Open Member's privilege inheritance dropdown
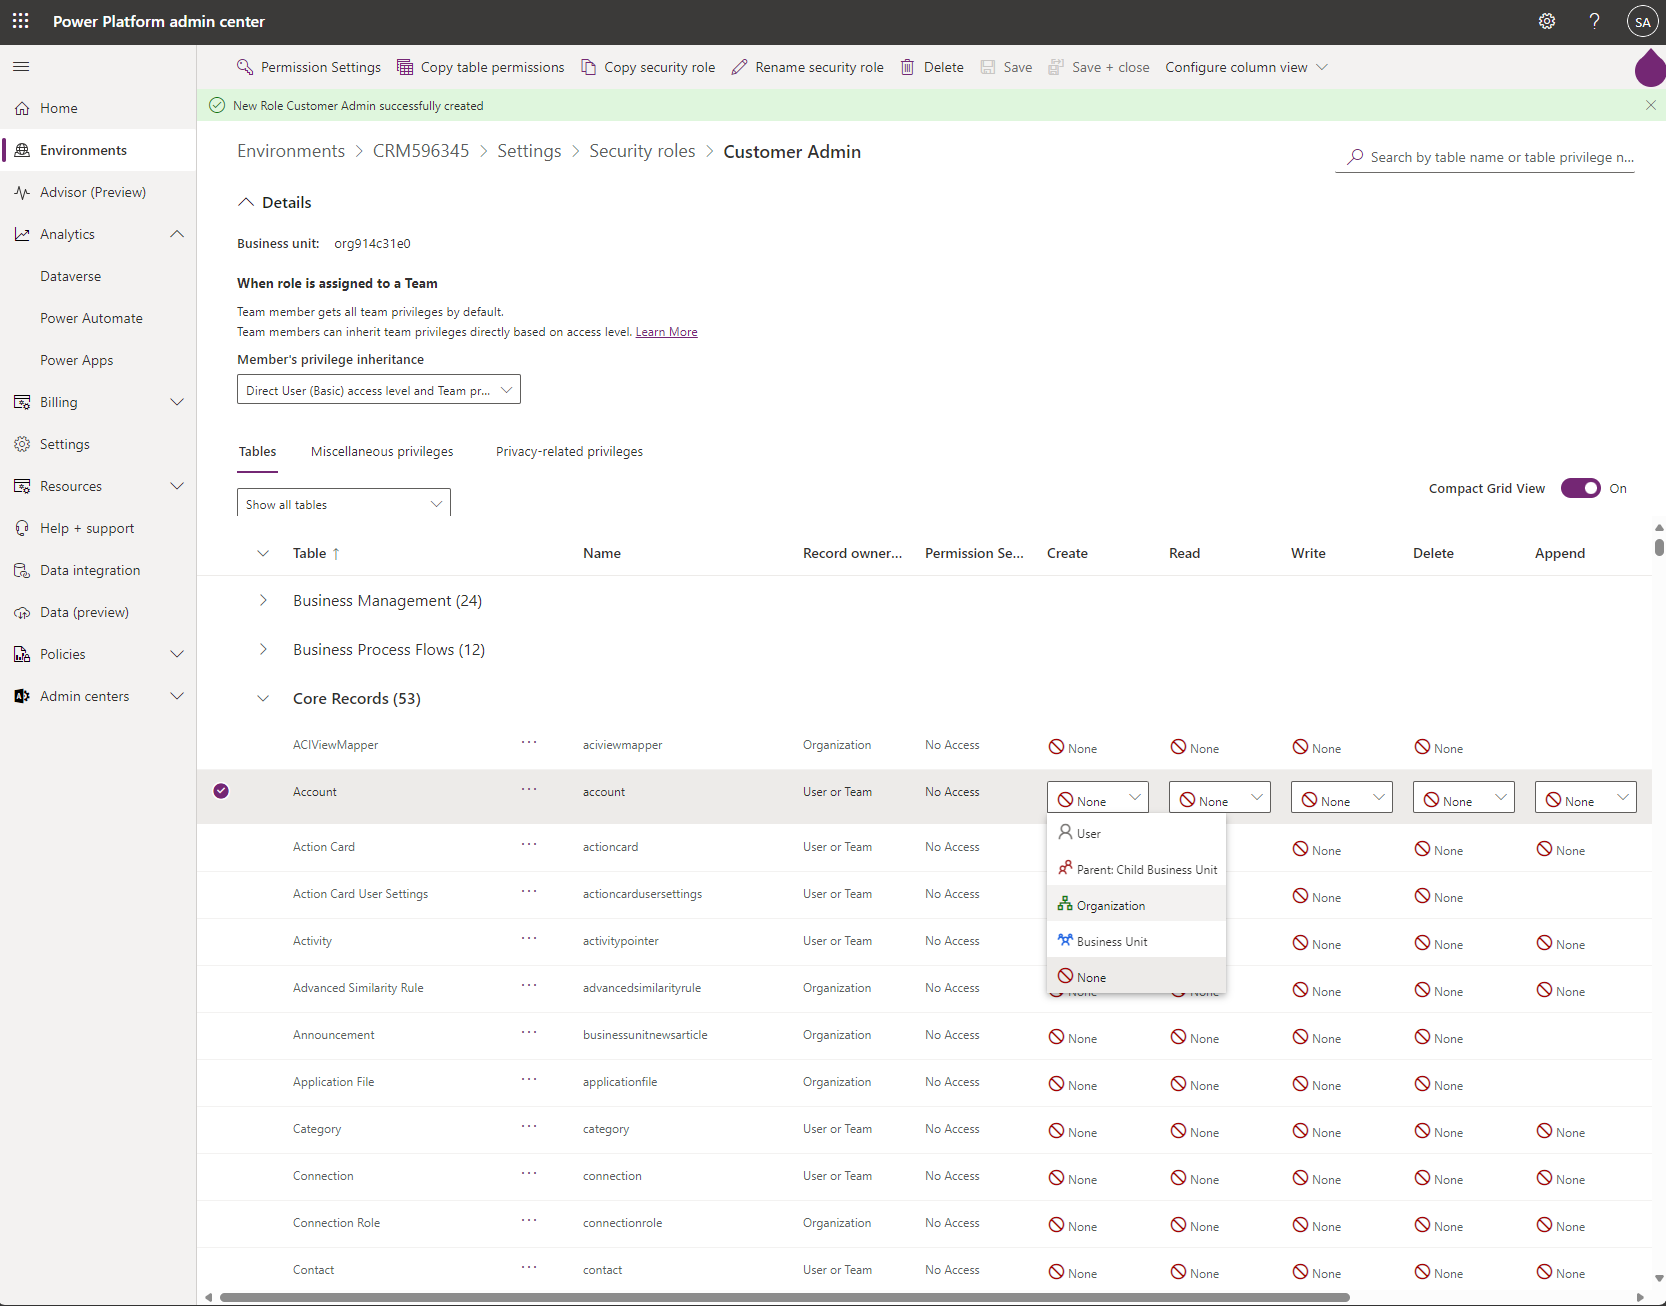This screenshot has height=1306, width=1666. point(379,390)
